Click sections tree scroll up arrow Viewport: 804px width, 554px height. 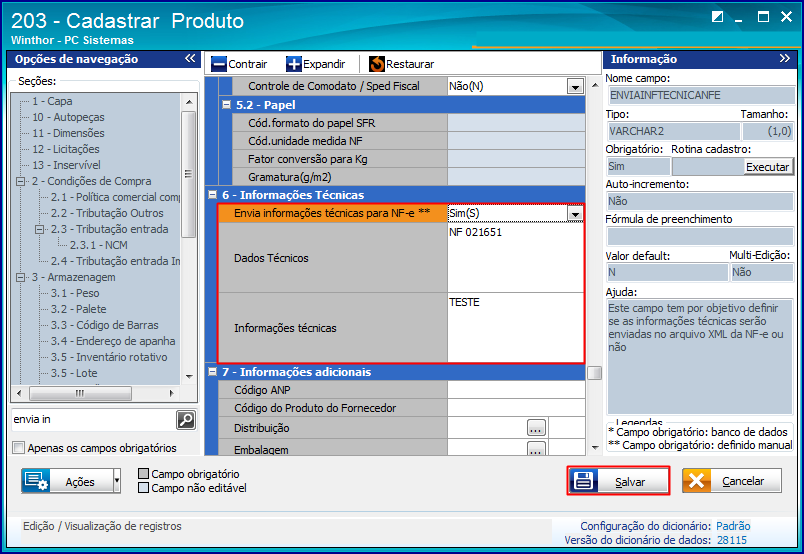coord(189,102)
